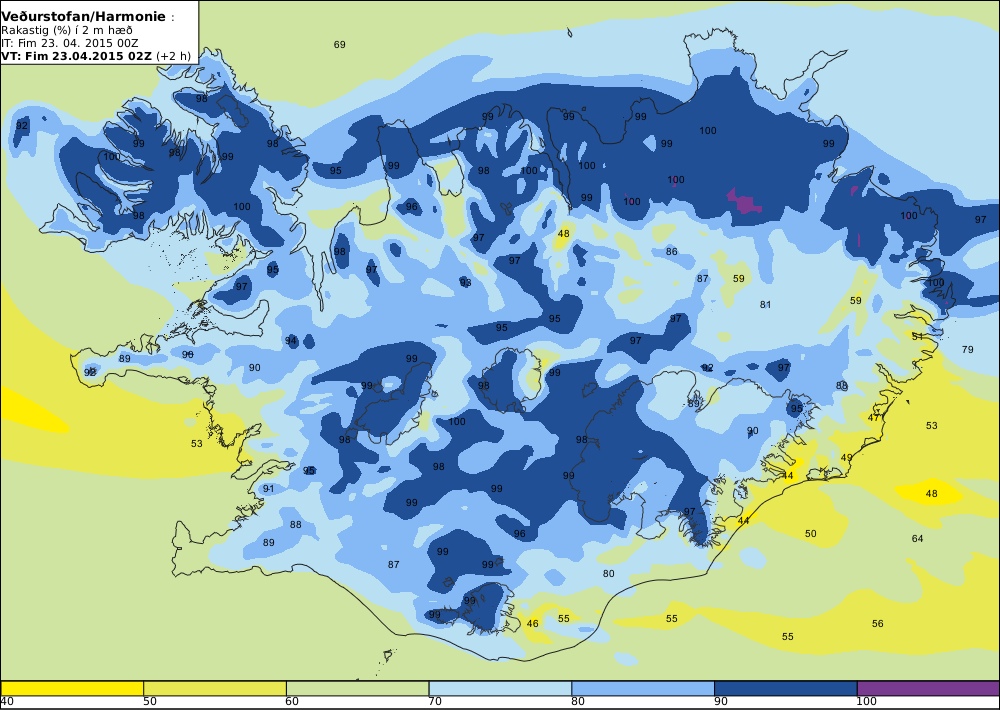Click the humidity value '49' on the map
Screen dimensions: 1000x710
846,458
